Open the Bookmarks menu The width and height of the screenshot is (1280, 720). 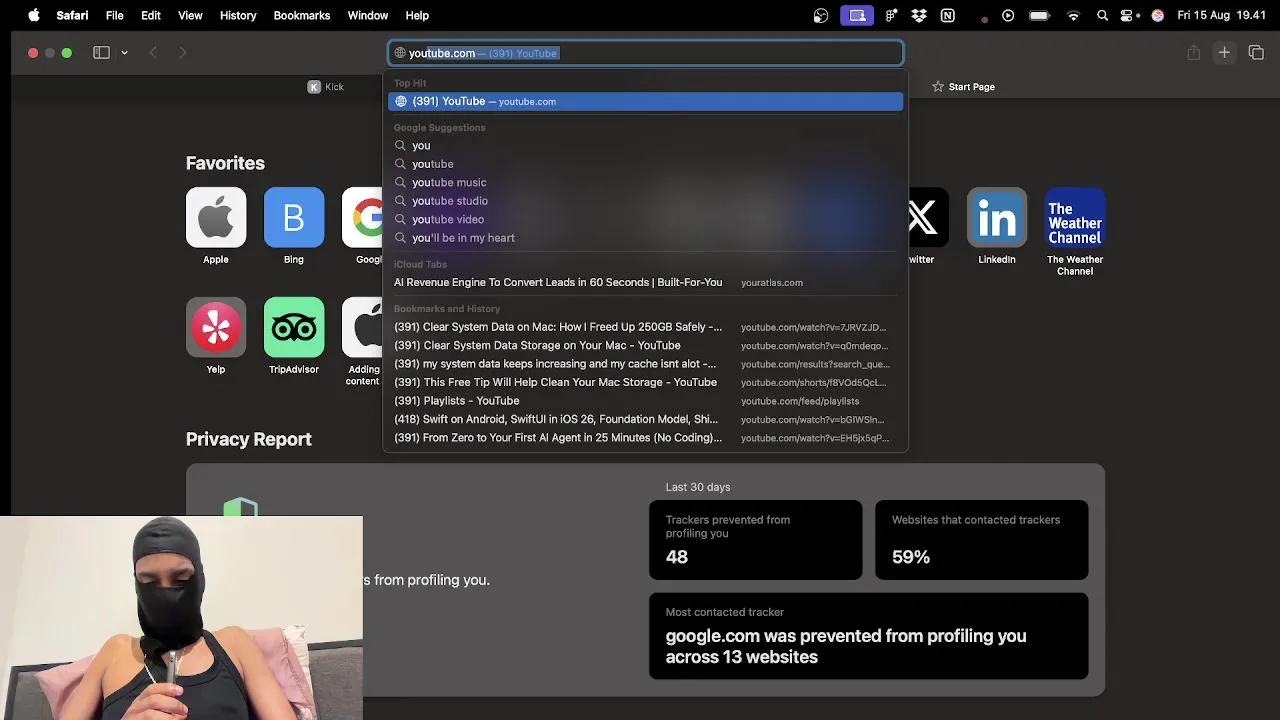[x=302, y=15]
